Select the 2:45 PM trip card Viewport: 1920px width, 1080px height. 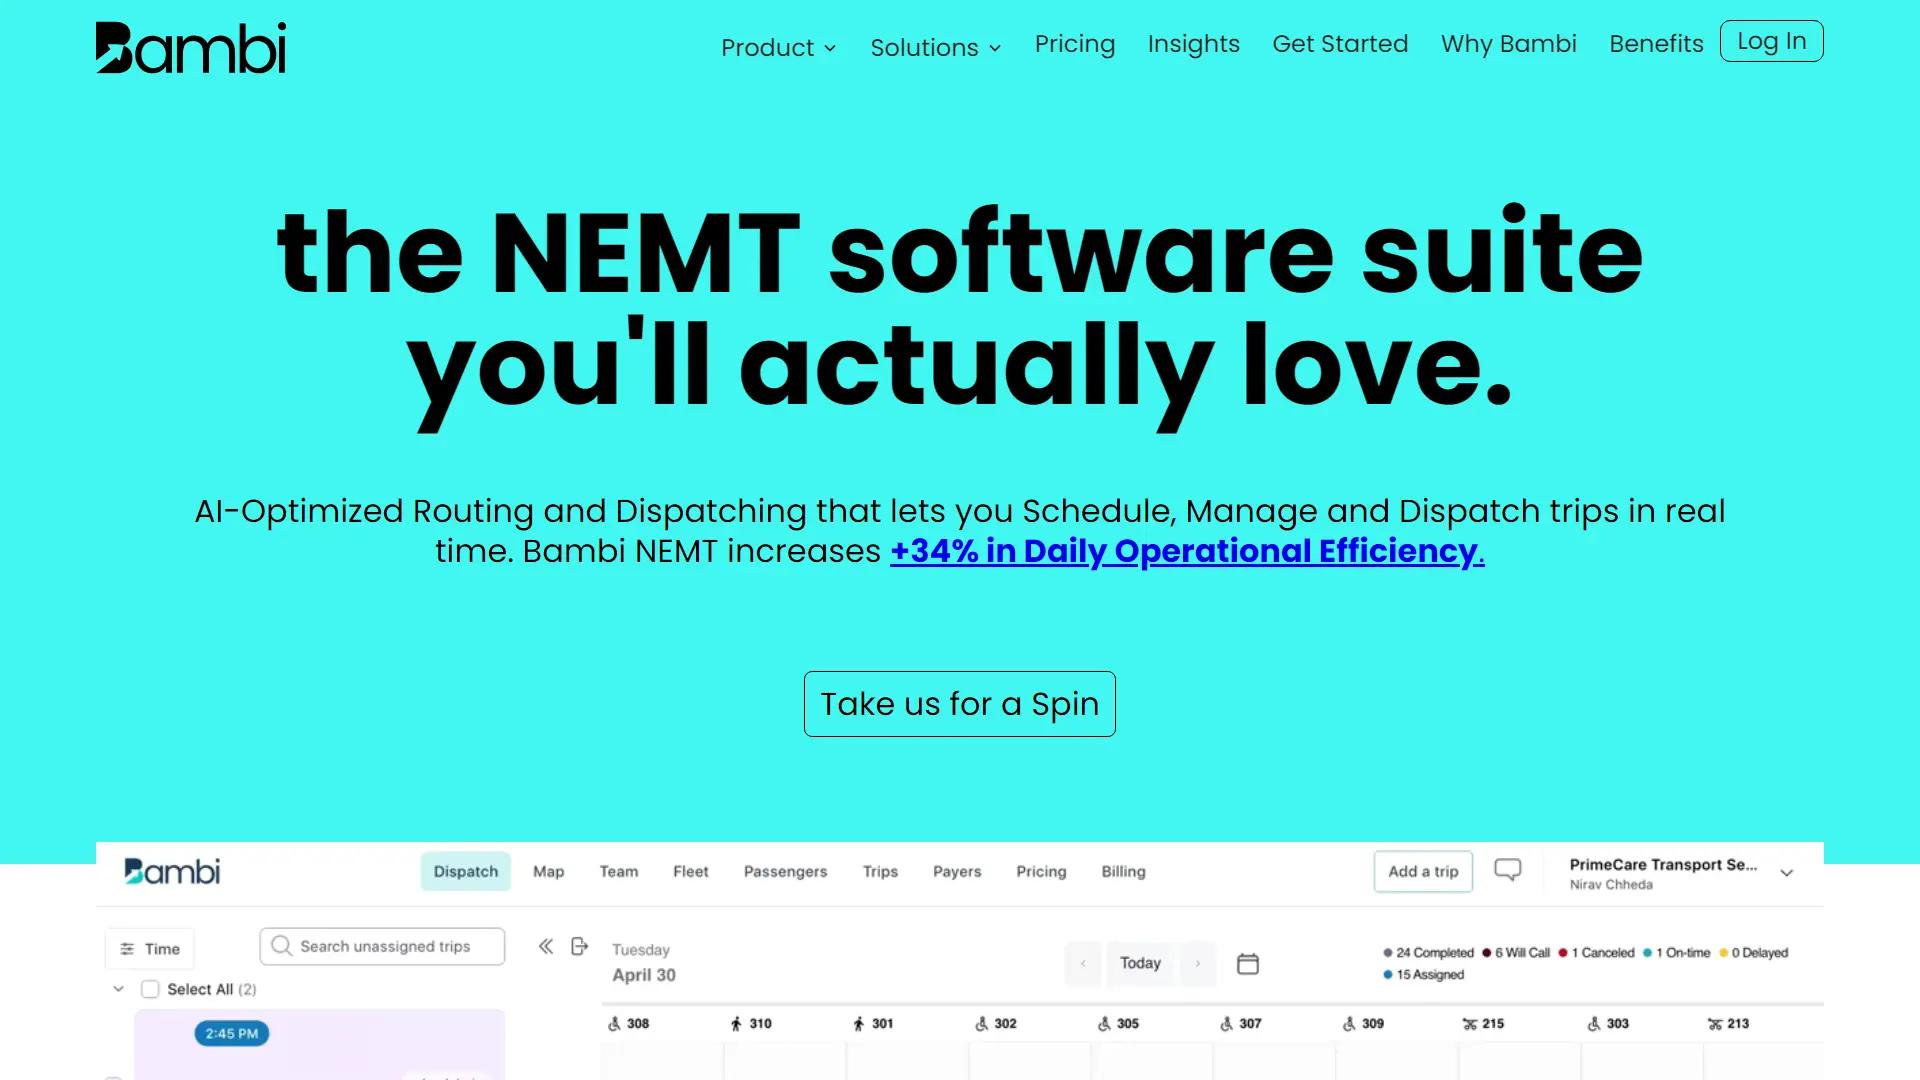coord(319,1044)
